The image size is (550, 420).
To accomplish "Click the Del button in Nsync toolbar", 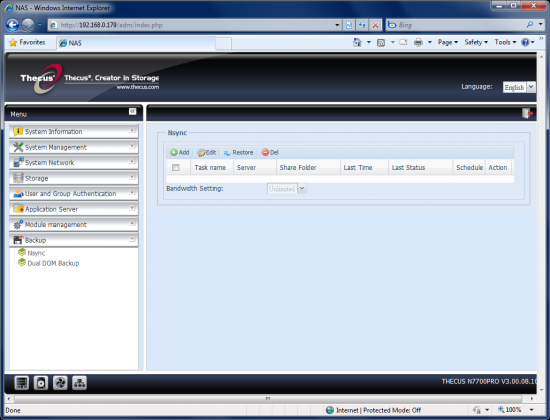I will (270, 152).
